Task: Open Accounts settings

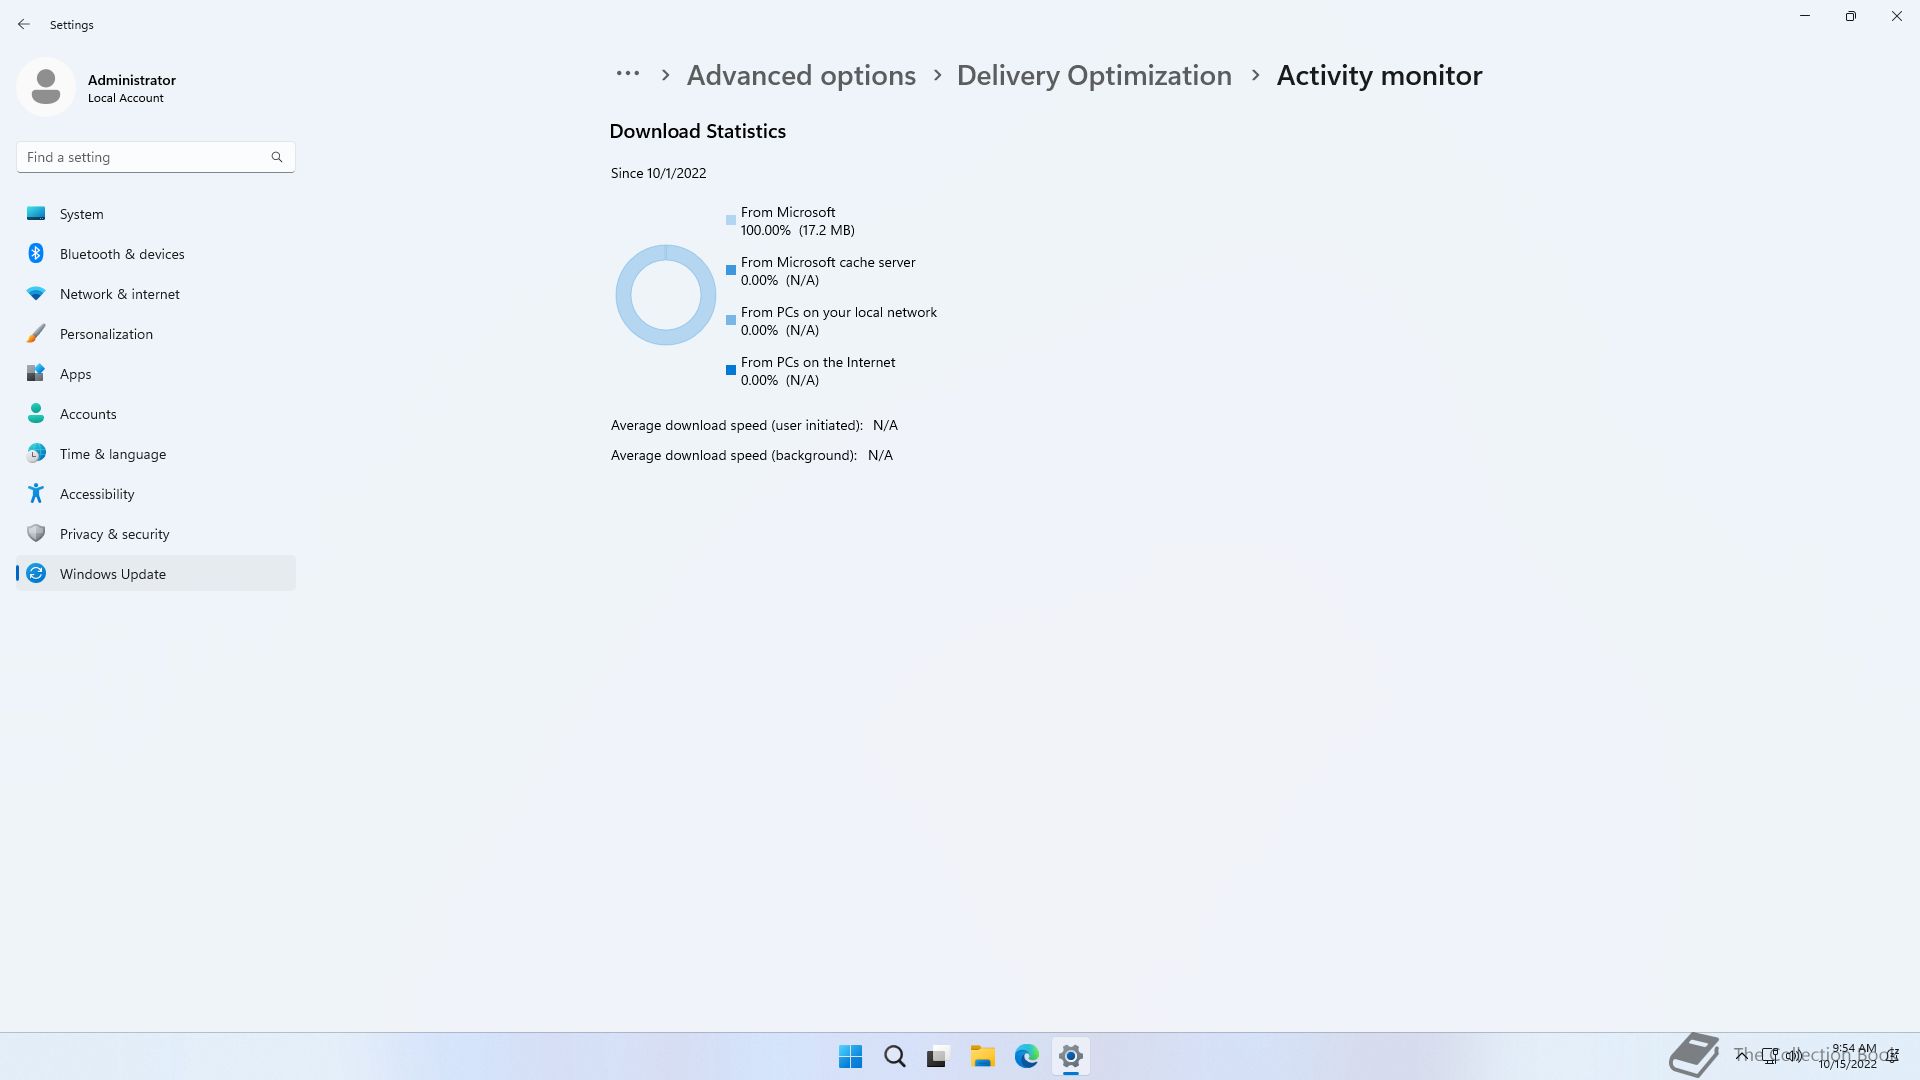Action: point(88,414)
